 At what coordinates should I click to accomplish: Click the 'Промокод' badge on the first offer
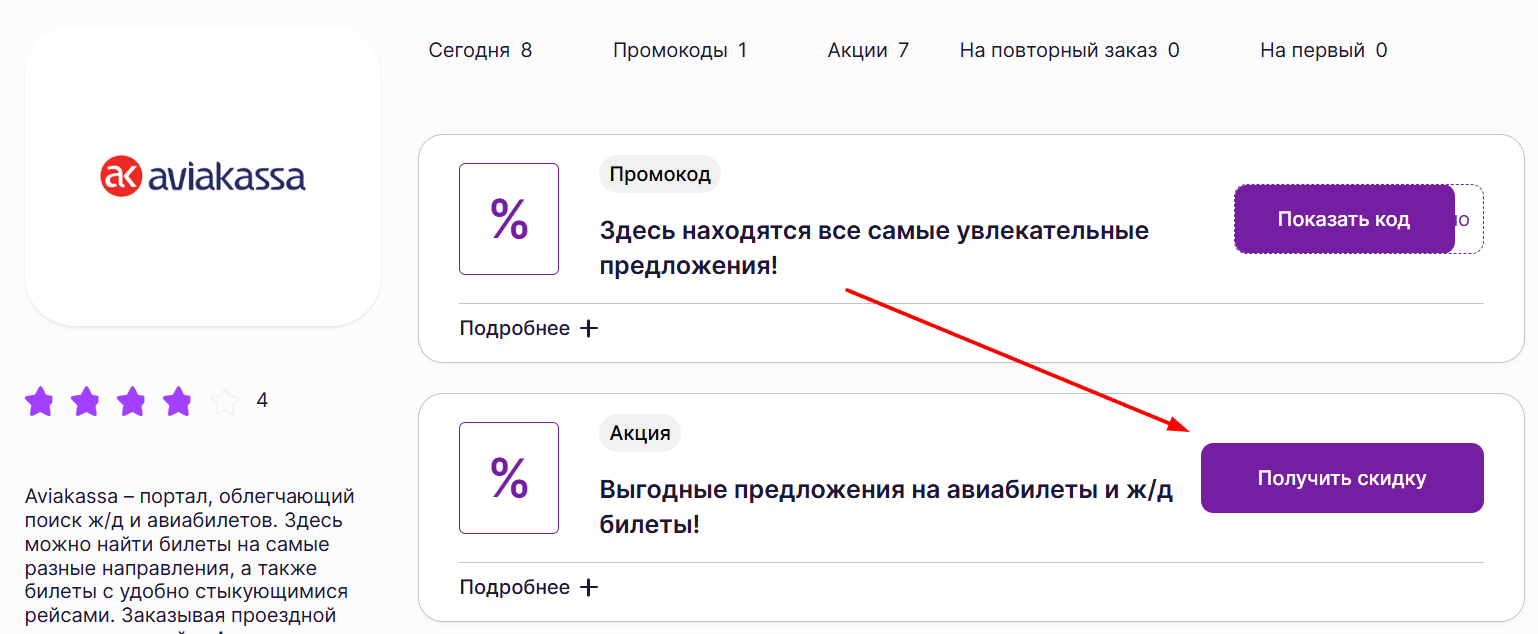click(660, 174)
